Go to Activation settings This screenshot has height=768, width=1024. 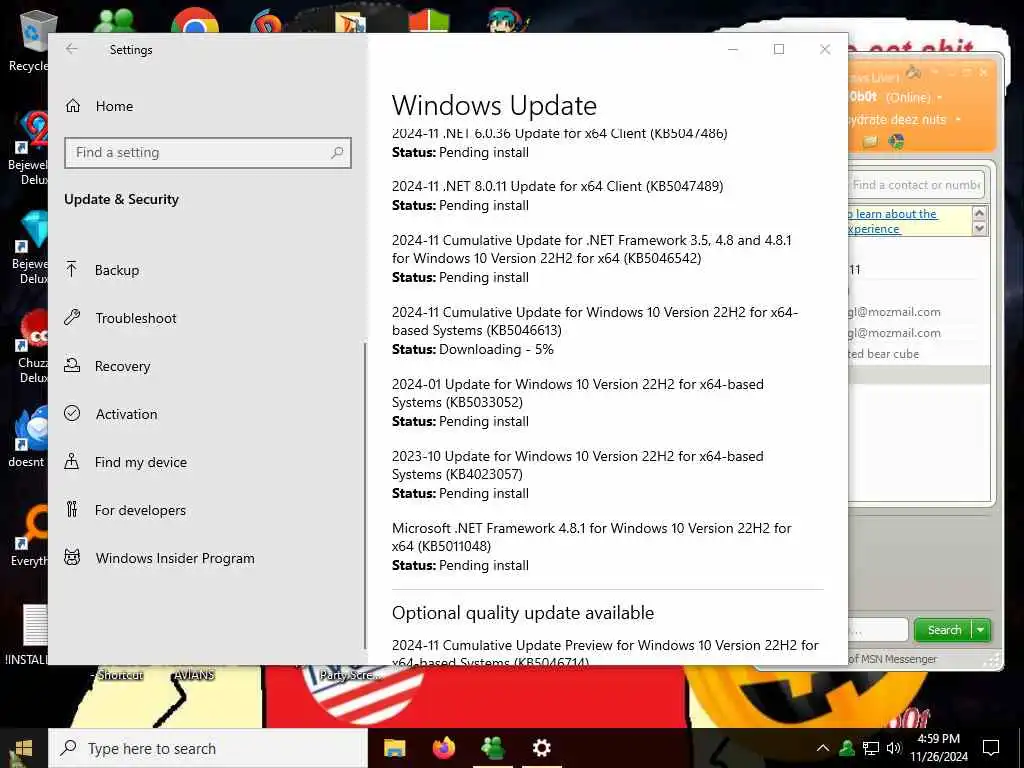click(111, 414)
